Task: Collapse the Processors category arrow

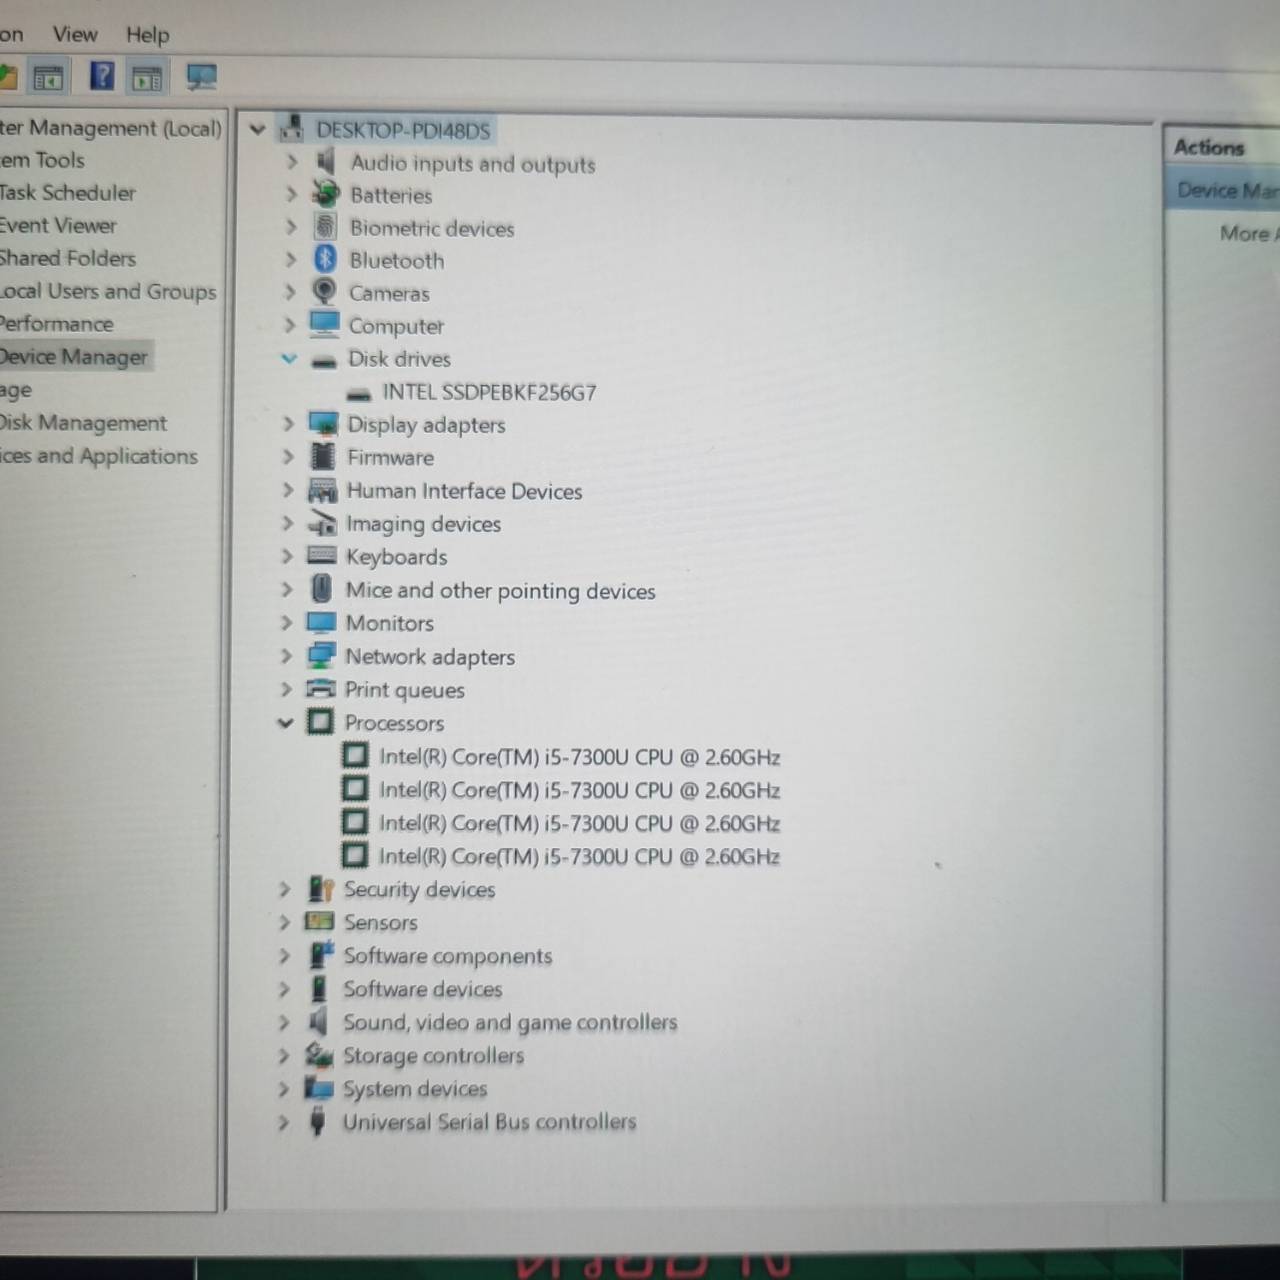Action: tap(285, 722)
